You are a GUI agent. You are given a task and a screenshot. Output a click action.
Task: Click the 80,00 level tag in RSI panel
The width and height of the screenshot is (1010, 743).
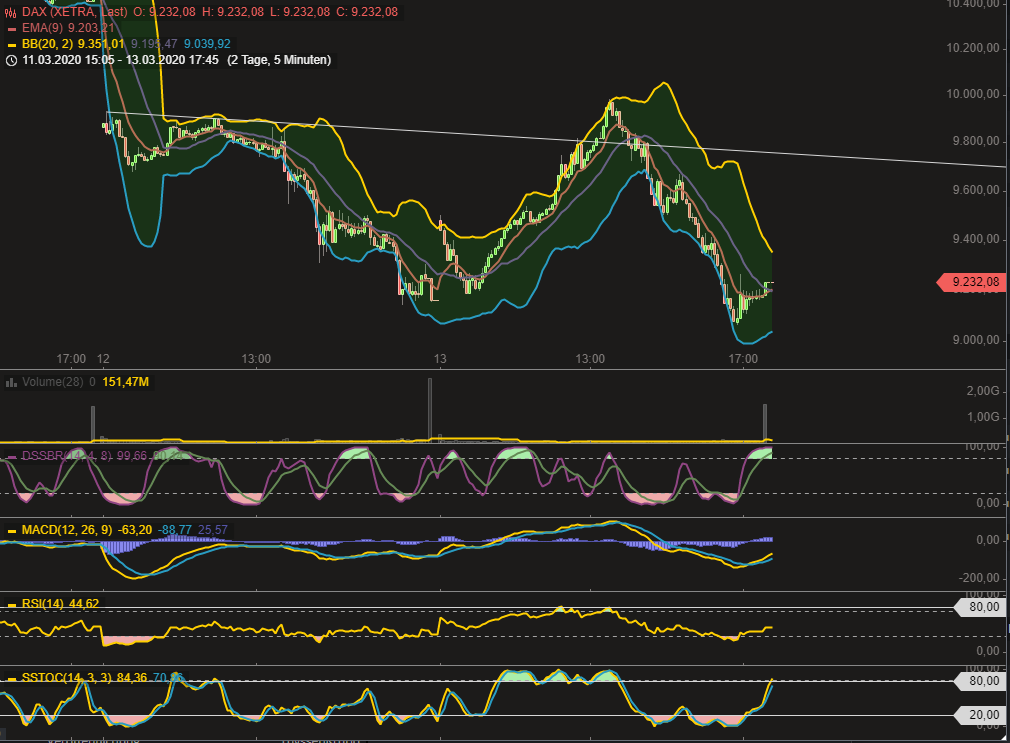[980, 607]
